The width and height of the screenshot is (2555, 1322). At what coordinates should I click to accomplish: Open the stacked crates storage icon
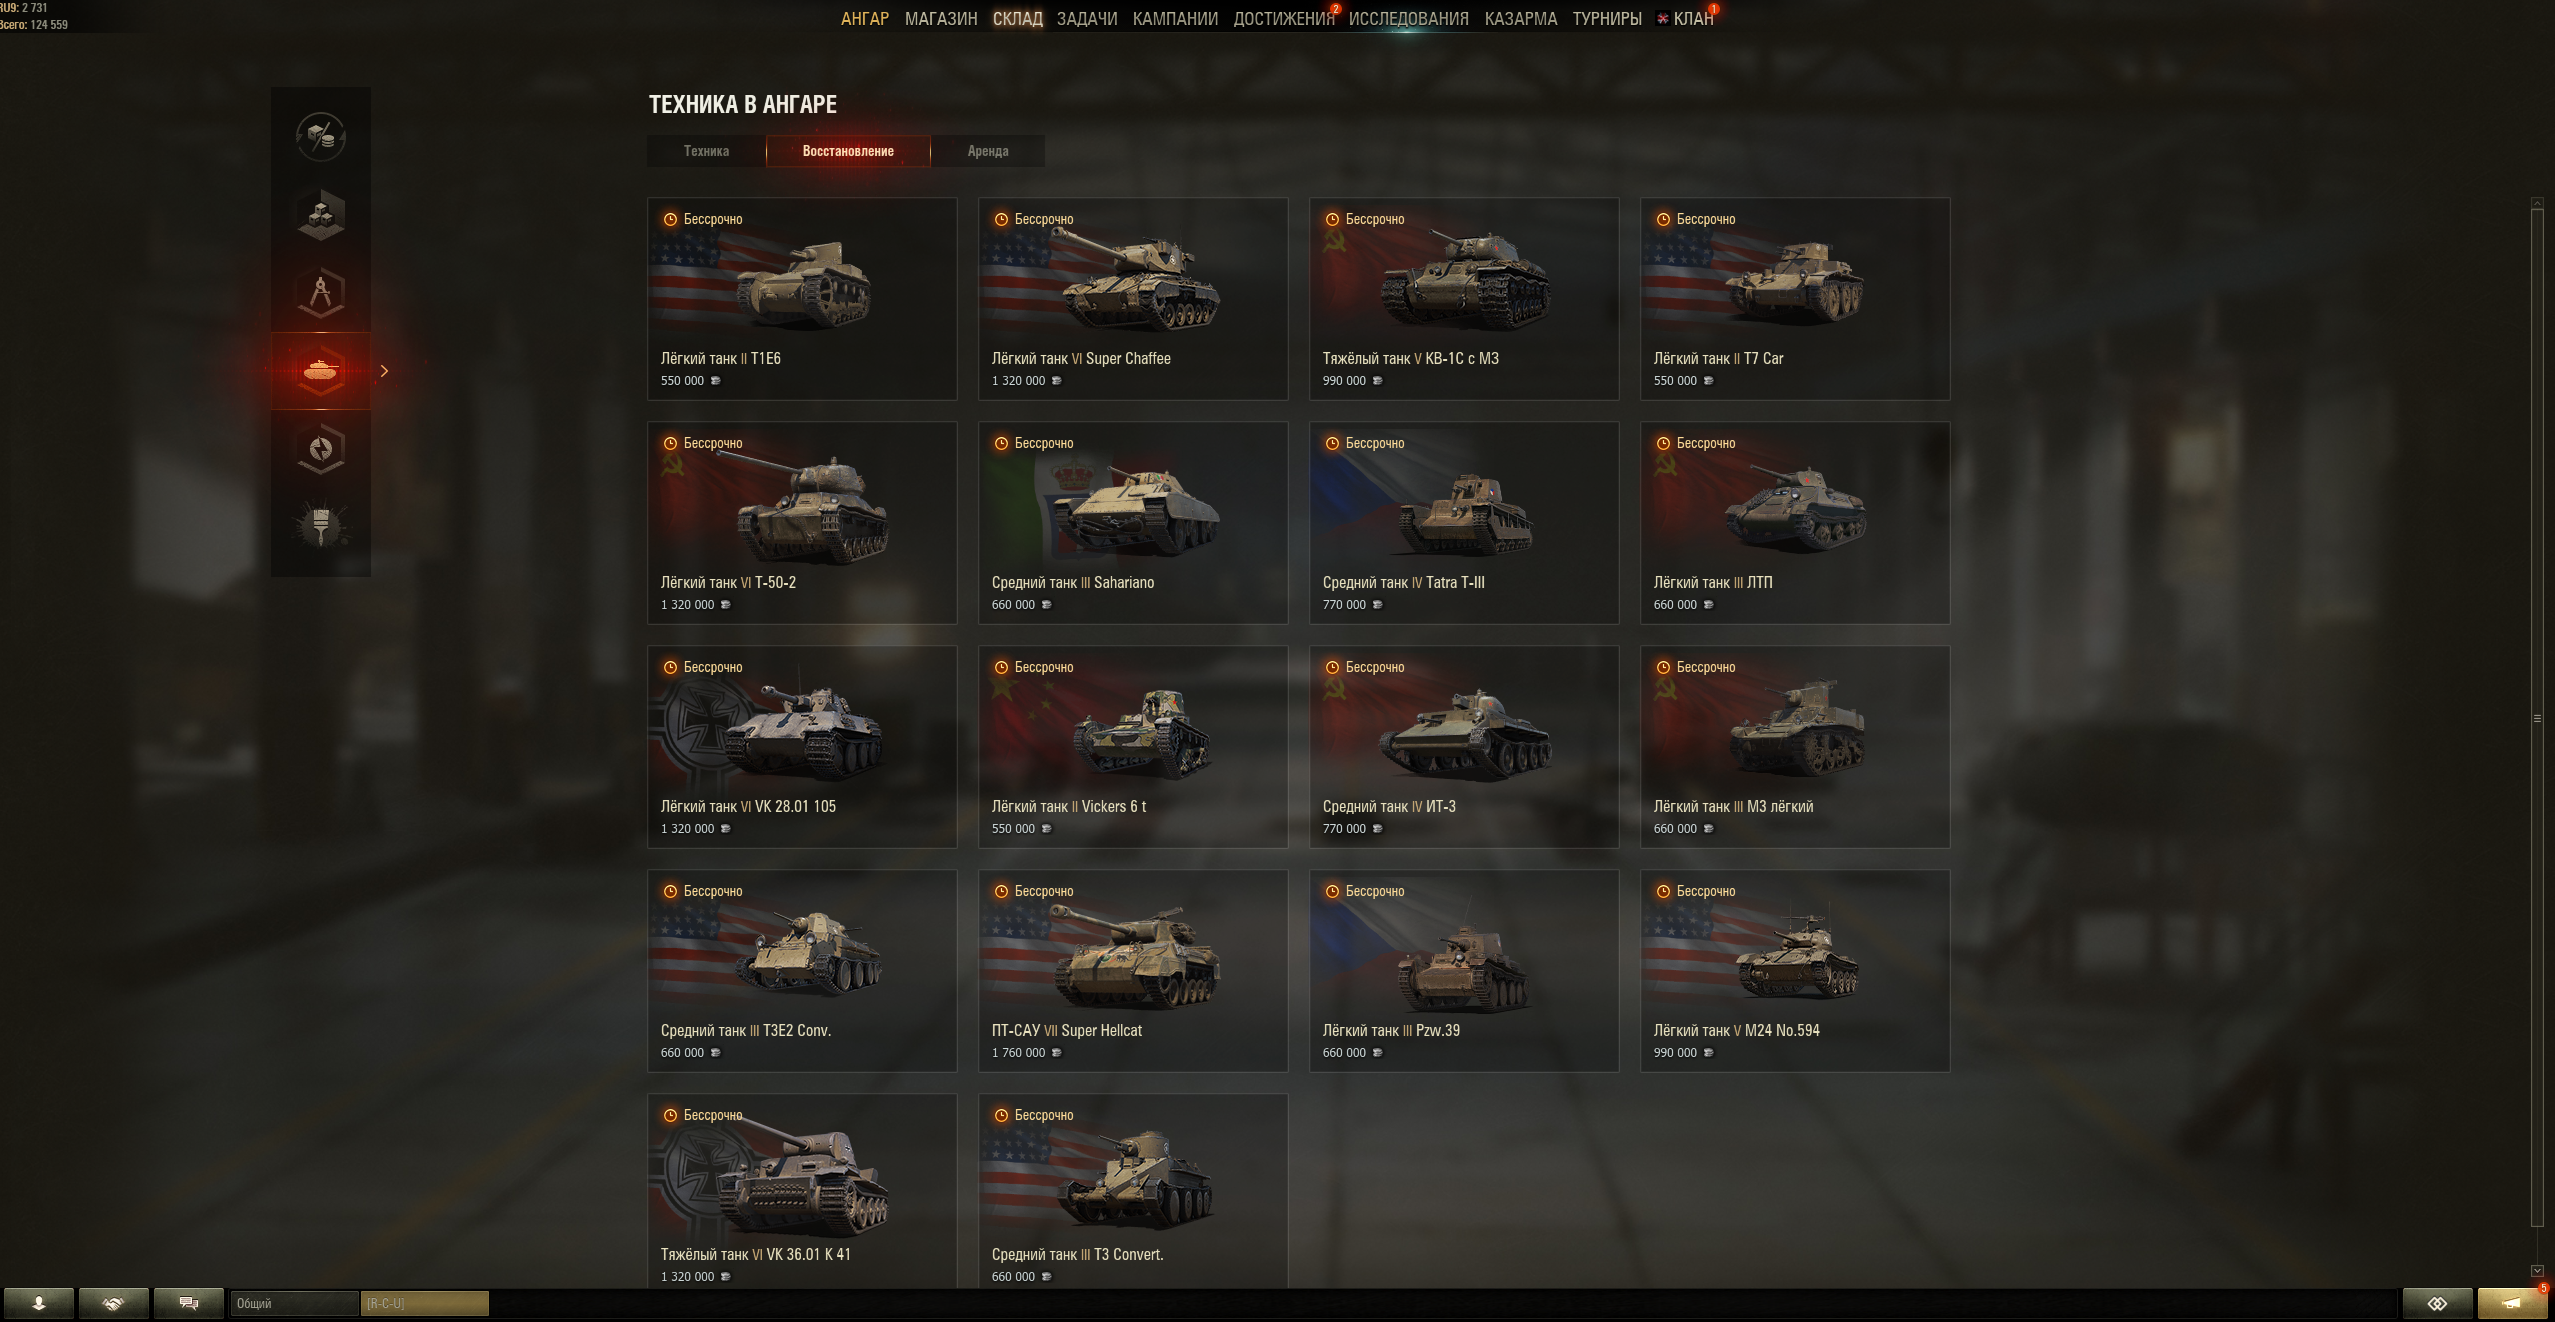pos(321,214)
